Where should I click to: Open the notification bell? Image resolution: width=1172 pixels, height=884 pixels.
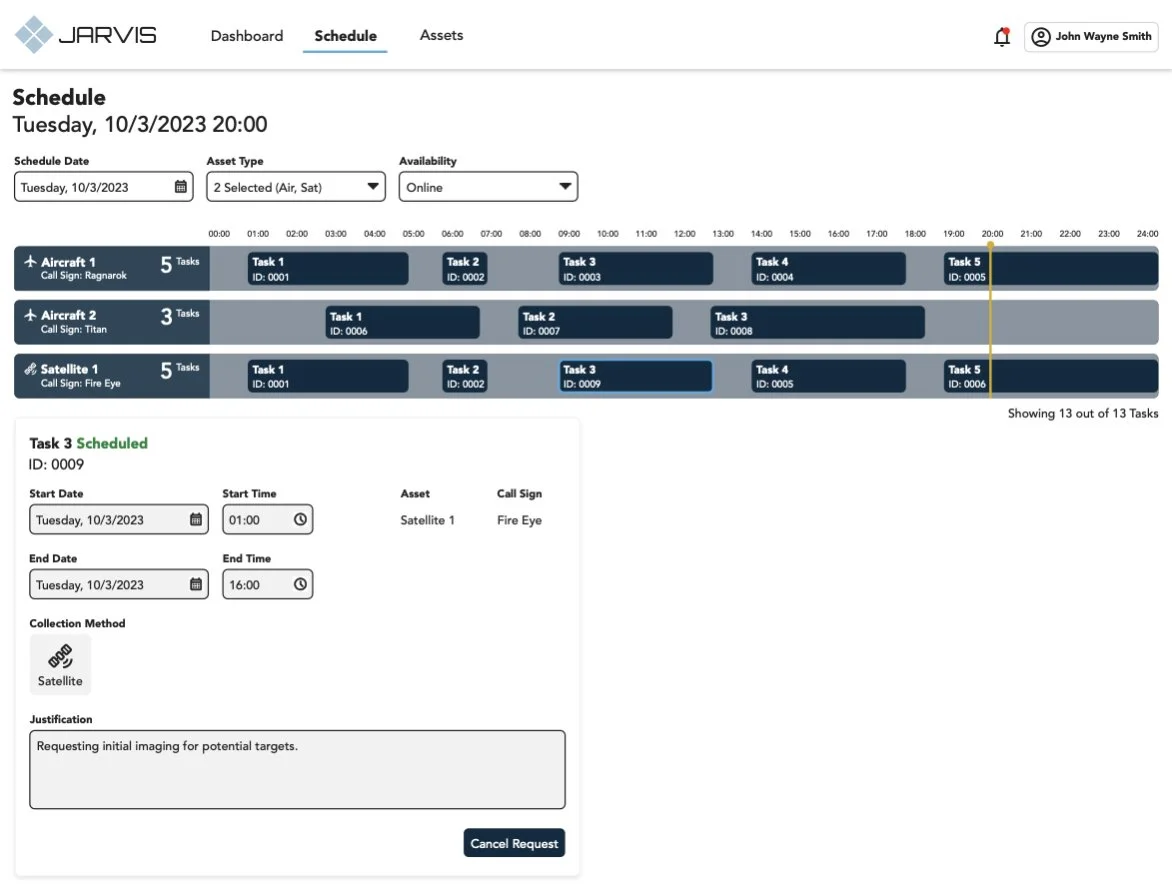coord(1001,35)
